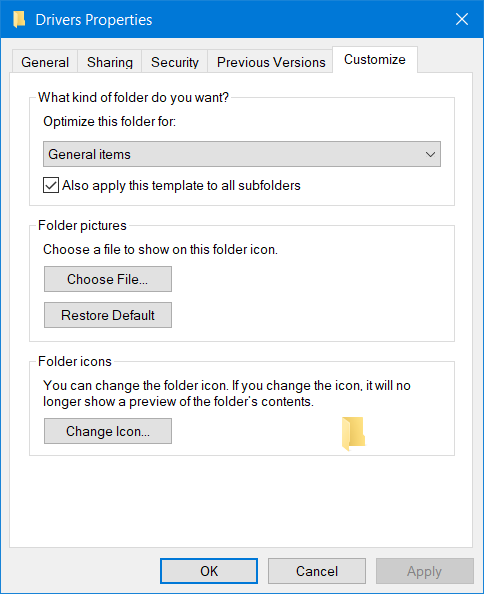The width and height of the screenshot is (484, 594).
Task: Uncheck 'Also apply this template to all subfolders'
Action: click(51, 185)
